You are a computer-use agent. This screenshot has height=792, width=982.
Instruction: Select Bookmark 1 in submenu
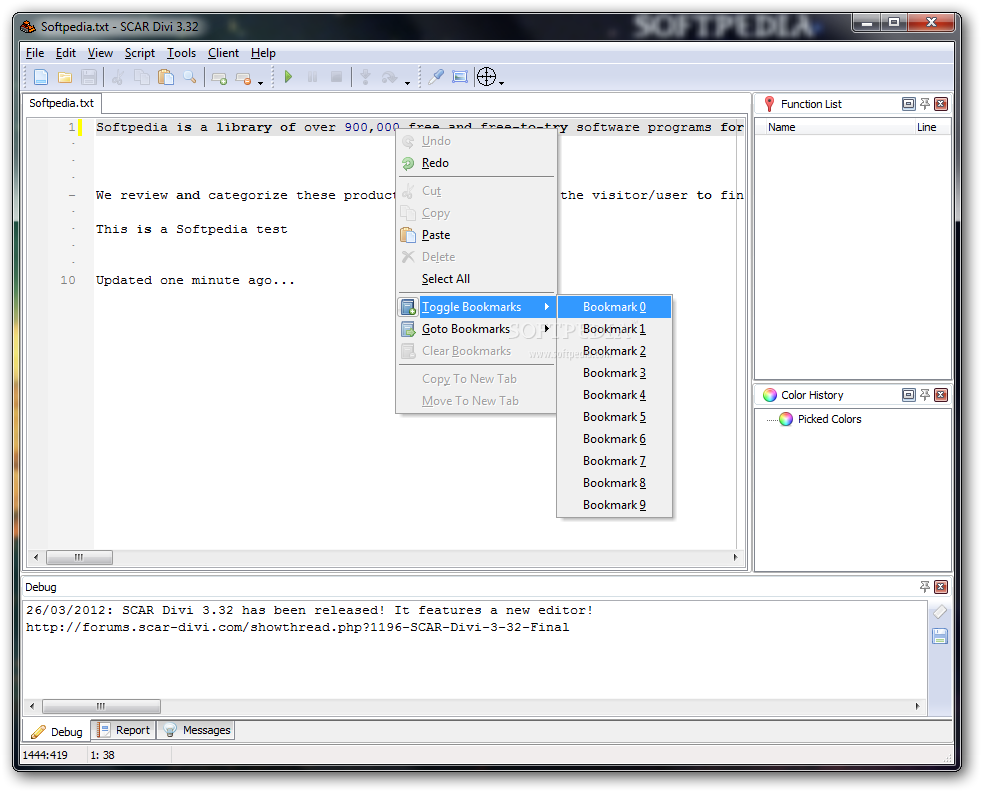click(614, 329)
